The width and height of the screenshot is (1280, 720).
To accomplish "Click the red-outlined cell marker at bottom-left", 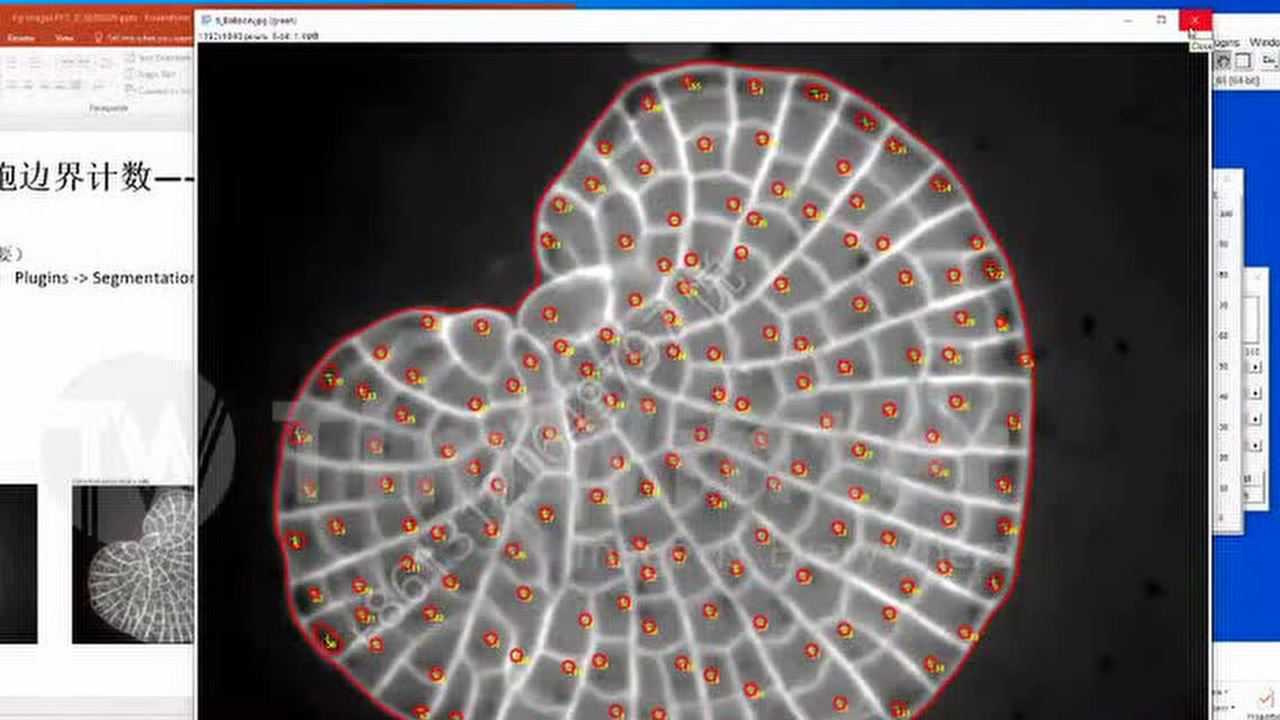I will point(327,637).
